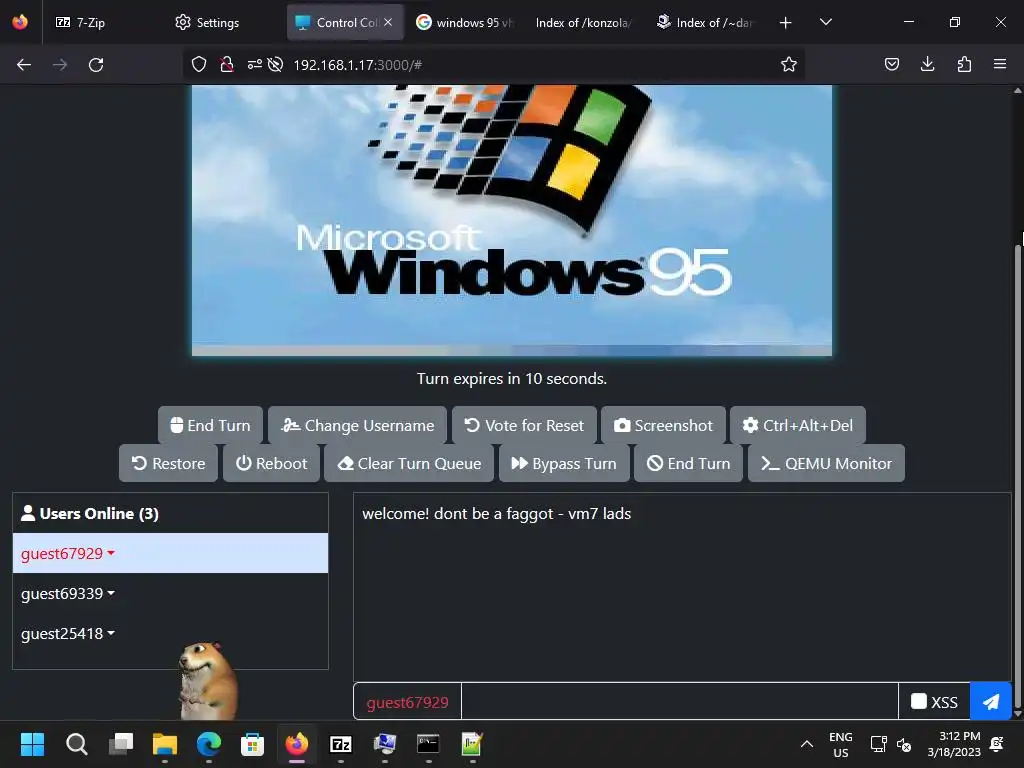Viewport: 1024px width, 768px height.
Task: Open the QEMU Monitor
Action: (x=826, y=463)
